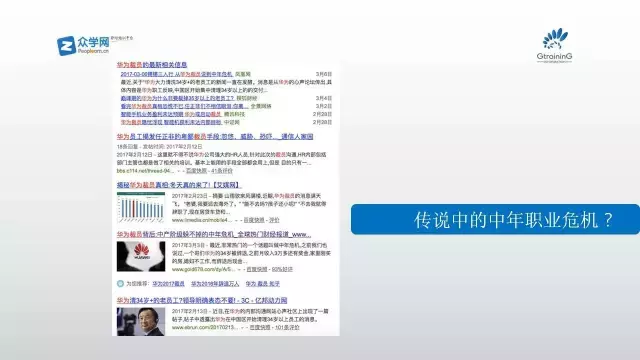
Task: Click the 92%好评 link
Action: (x=282, y=269)
